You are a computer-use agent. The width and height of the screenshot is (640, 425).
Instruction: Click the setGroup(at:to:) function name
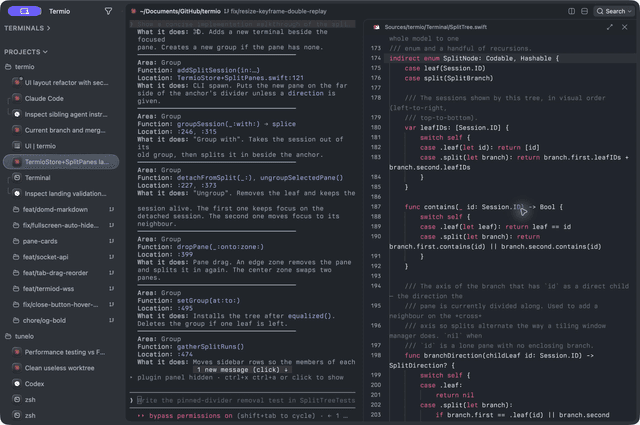click(208, 301)
